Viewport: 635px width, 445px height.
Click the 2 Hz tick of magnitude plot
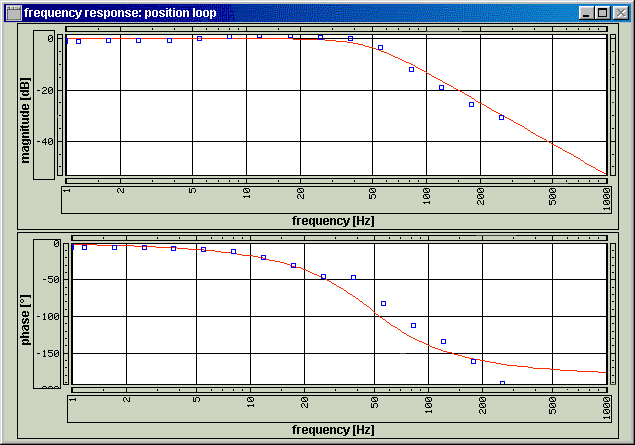pos(120,191)
